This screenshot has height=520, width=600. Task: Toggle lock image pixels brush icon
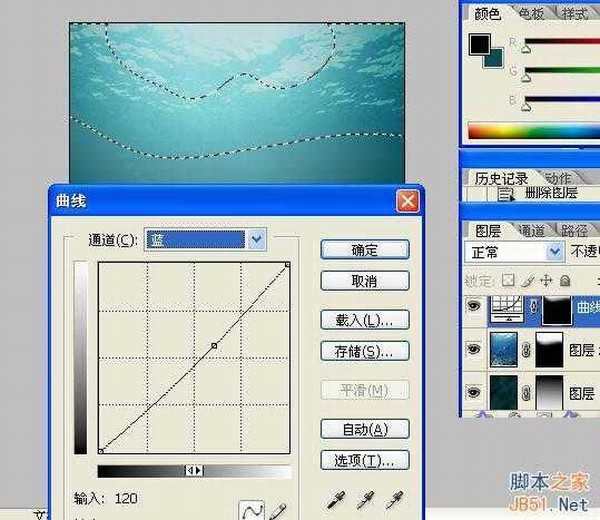coord(528,281)
